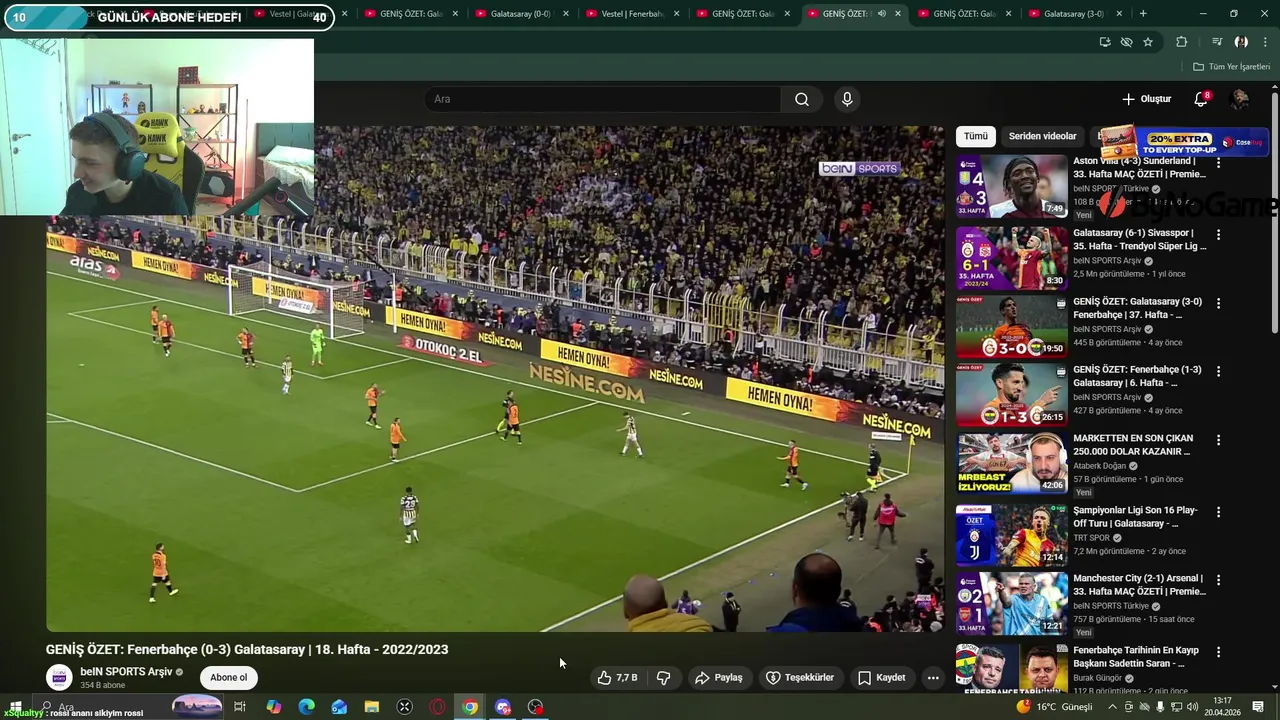Viewport: 1280px width, 720px height.
Task: Open a new browser tab
Action: click(1143, 14)
